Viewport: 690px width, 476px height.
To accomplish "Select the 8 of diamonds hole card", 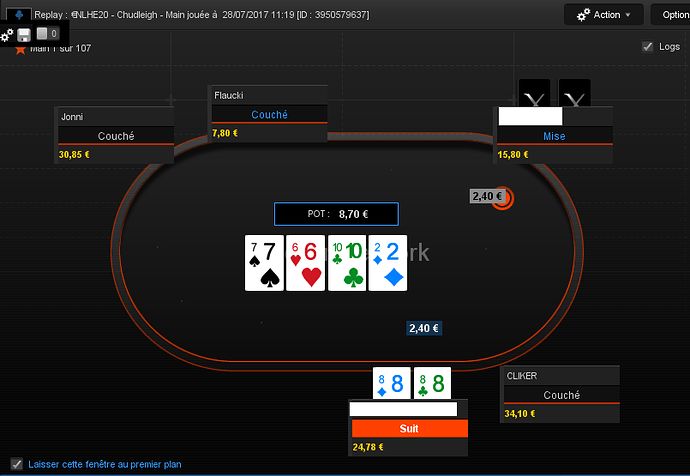I will pyautogui.click(x=391, y=383).
